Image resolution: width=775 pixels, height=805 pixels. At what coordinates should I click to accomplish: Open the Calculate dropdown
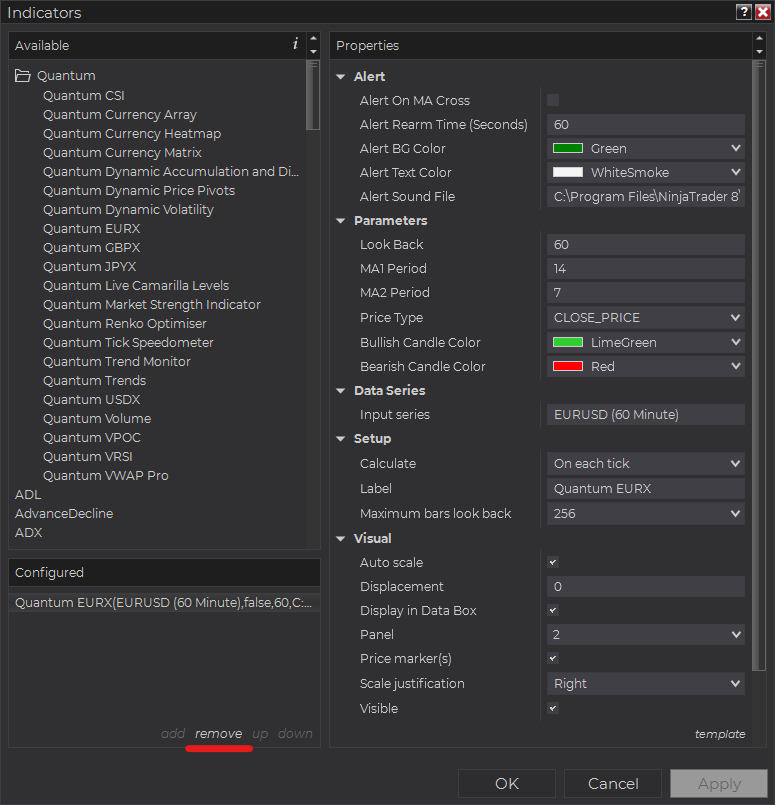coord(646,464)
